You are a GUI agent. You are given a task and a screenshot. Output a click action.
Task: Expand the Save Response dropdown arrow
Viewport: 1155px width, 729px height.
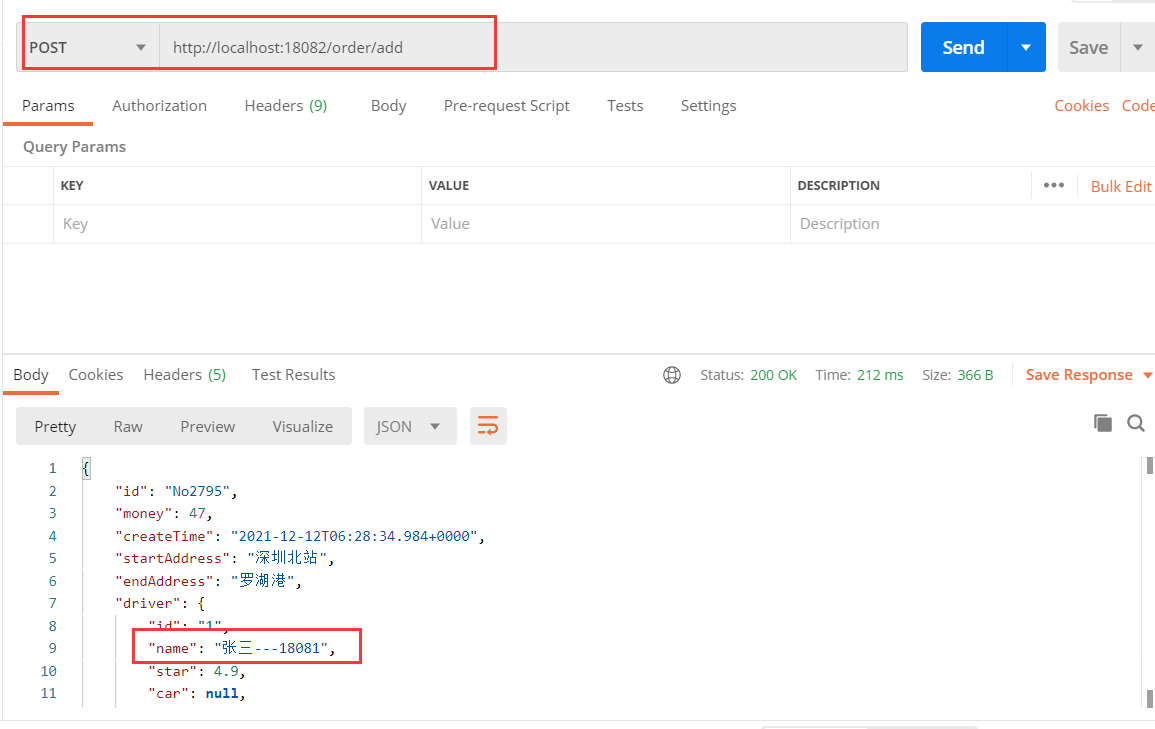point(1147,376)
